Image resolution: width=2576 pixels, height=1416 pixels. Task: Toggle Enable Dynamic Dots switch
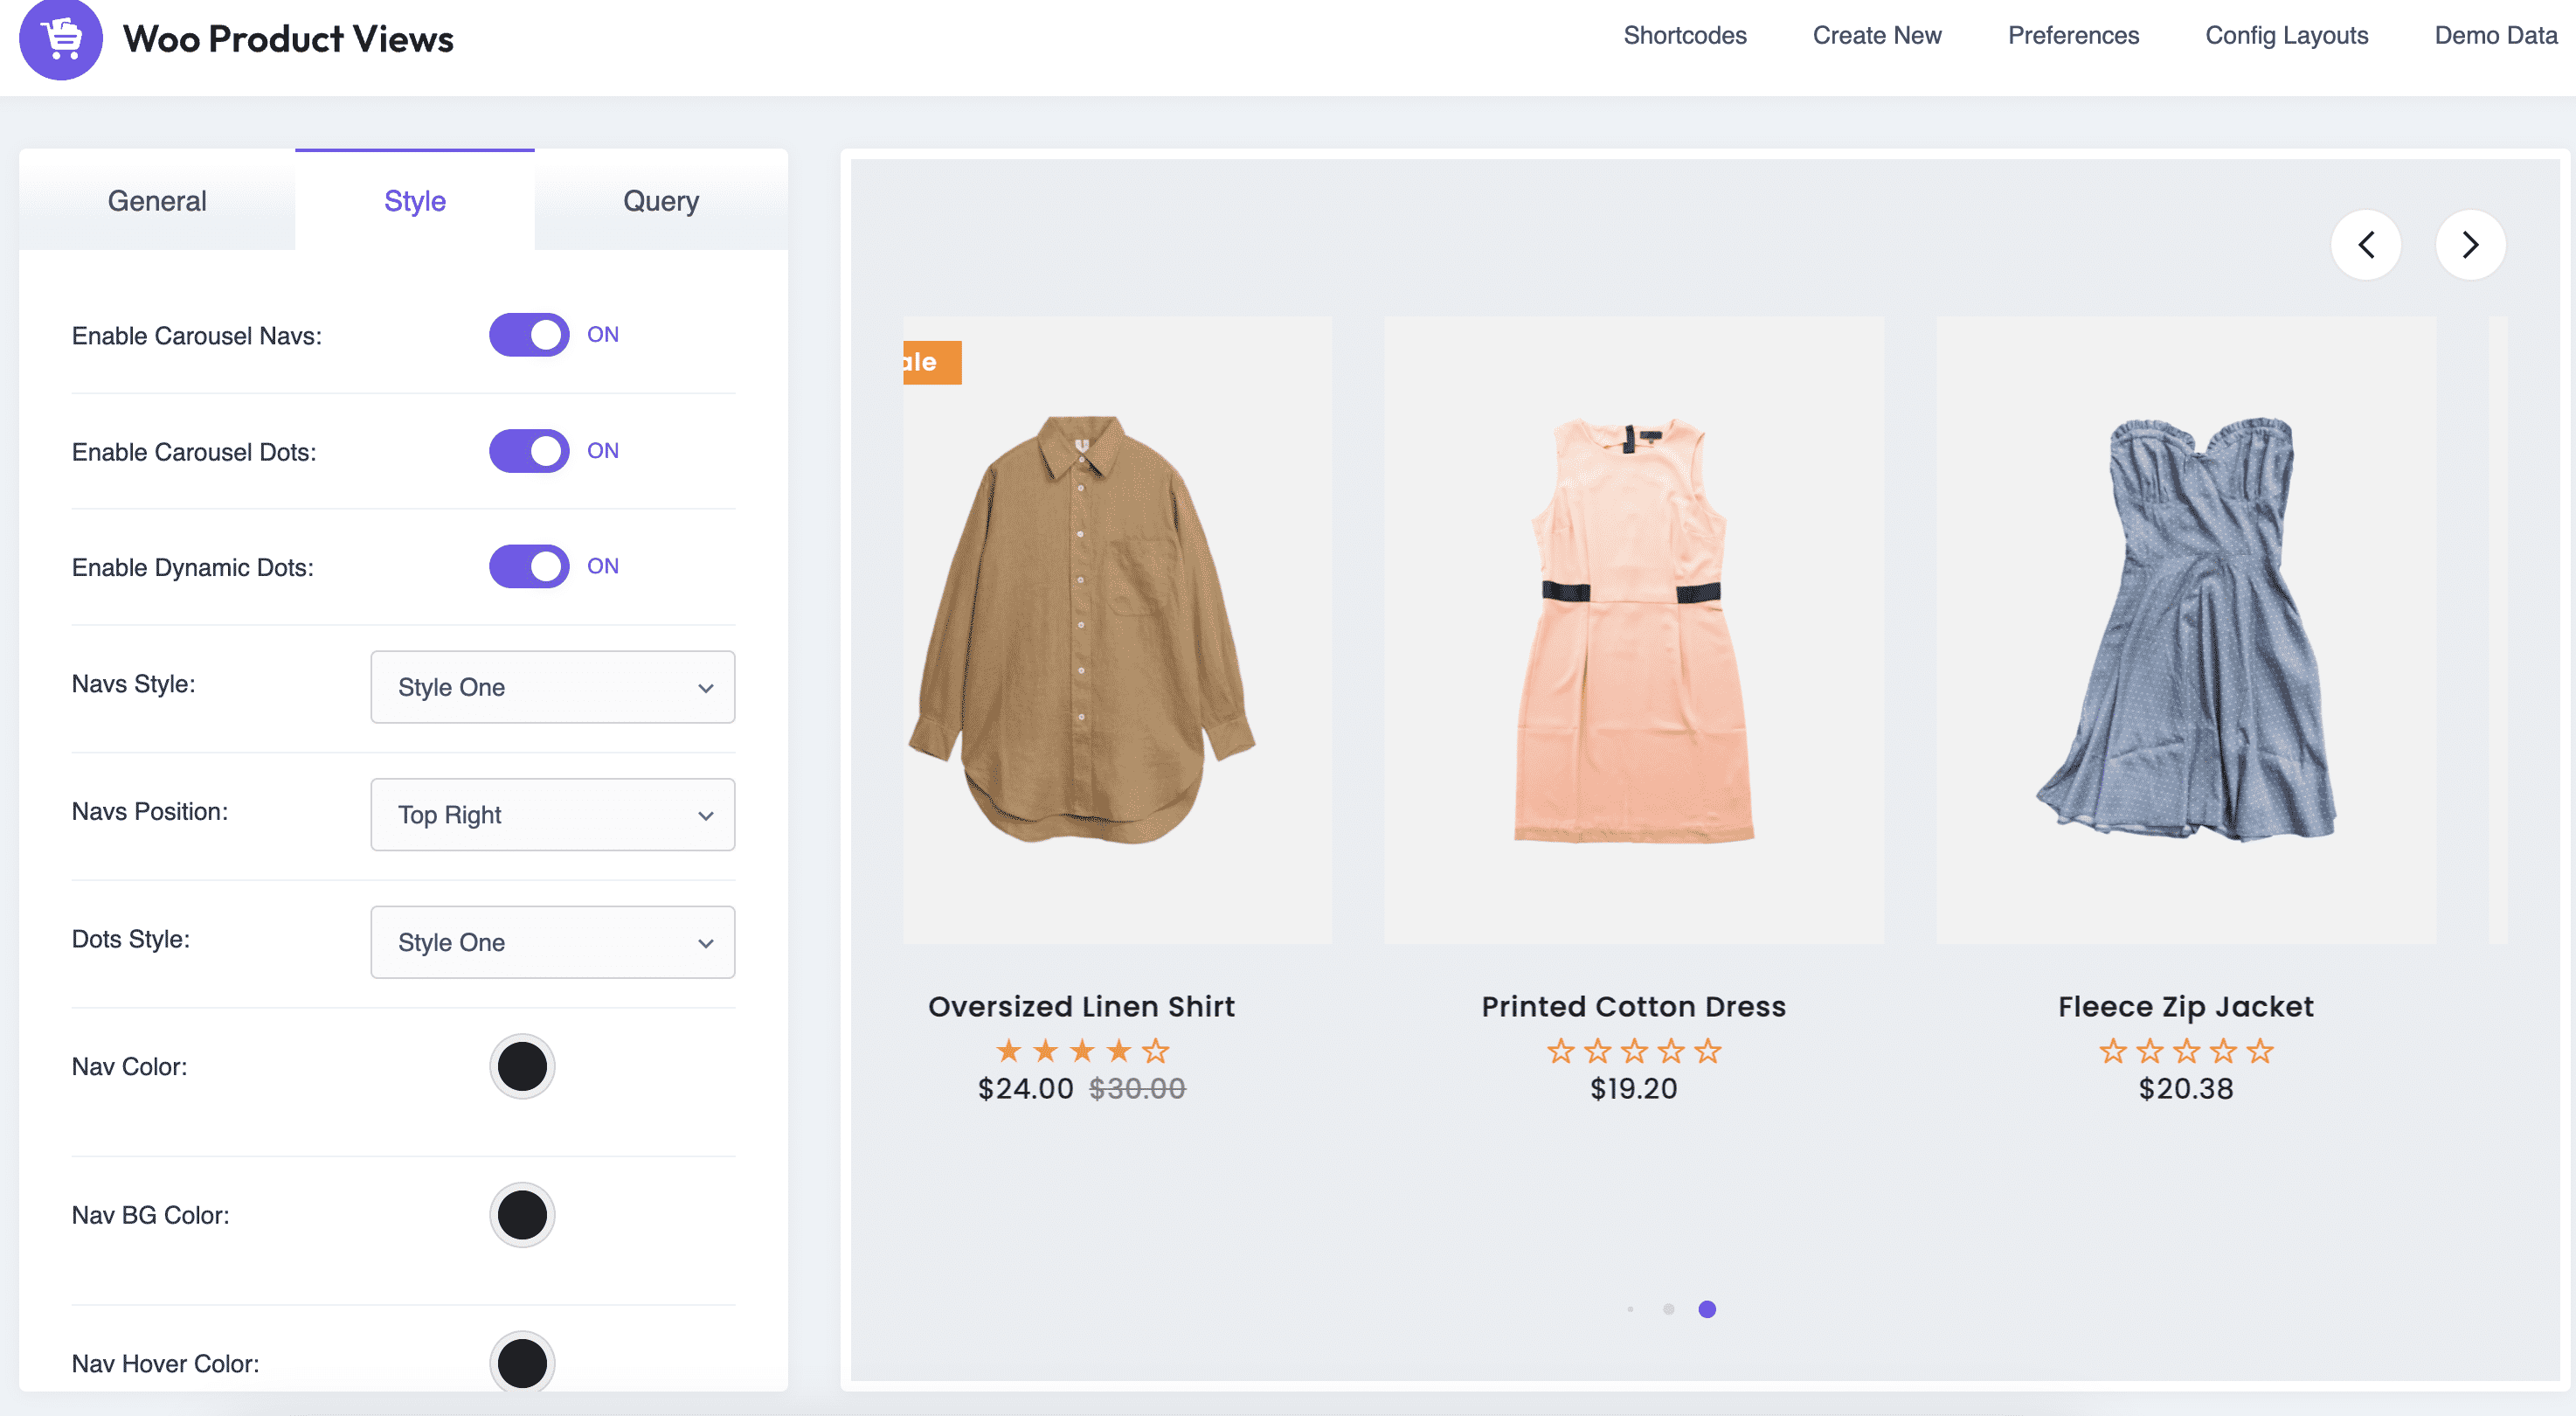[x=529, y=567]
